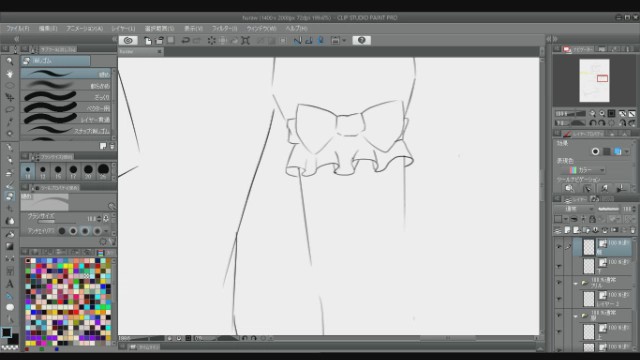640x360 pixels.
Task: Select the magnifier zoom tool
Action: coord(10,61)
